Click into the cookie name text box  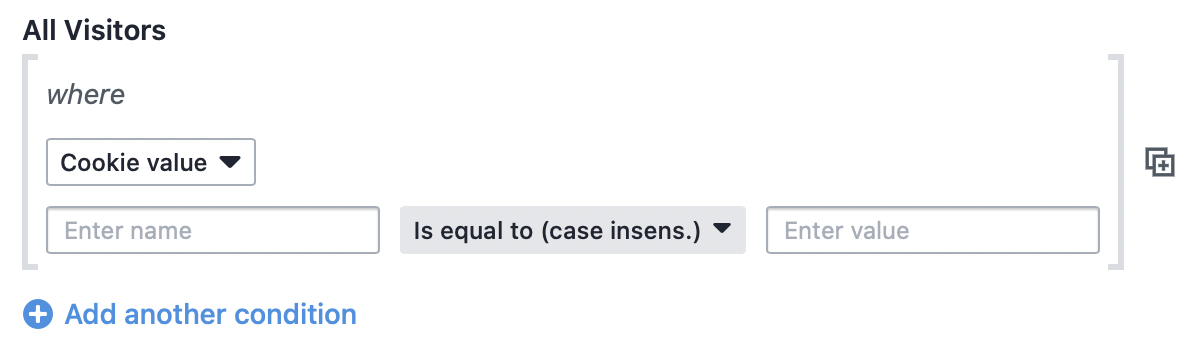click(x=213, y=230)
